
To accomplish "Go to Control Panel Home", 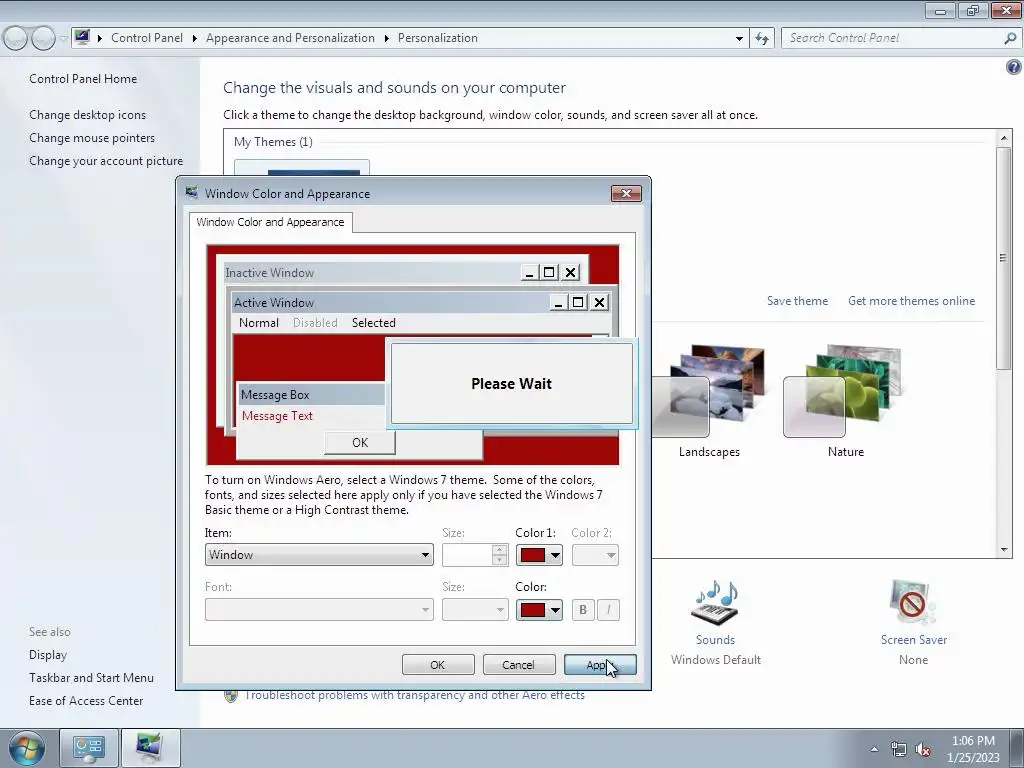I will pyautogui.click(x=83, y=78).
